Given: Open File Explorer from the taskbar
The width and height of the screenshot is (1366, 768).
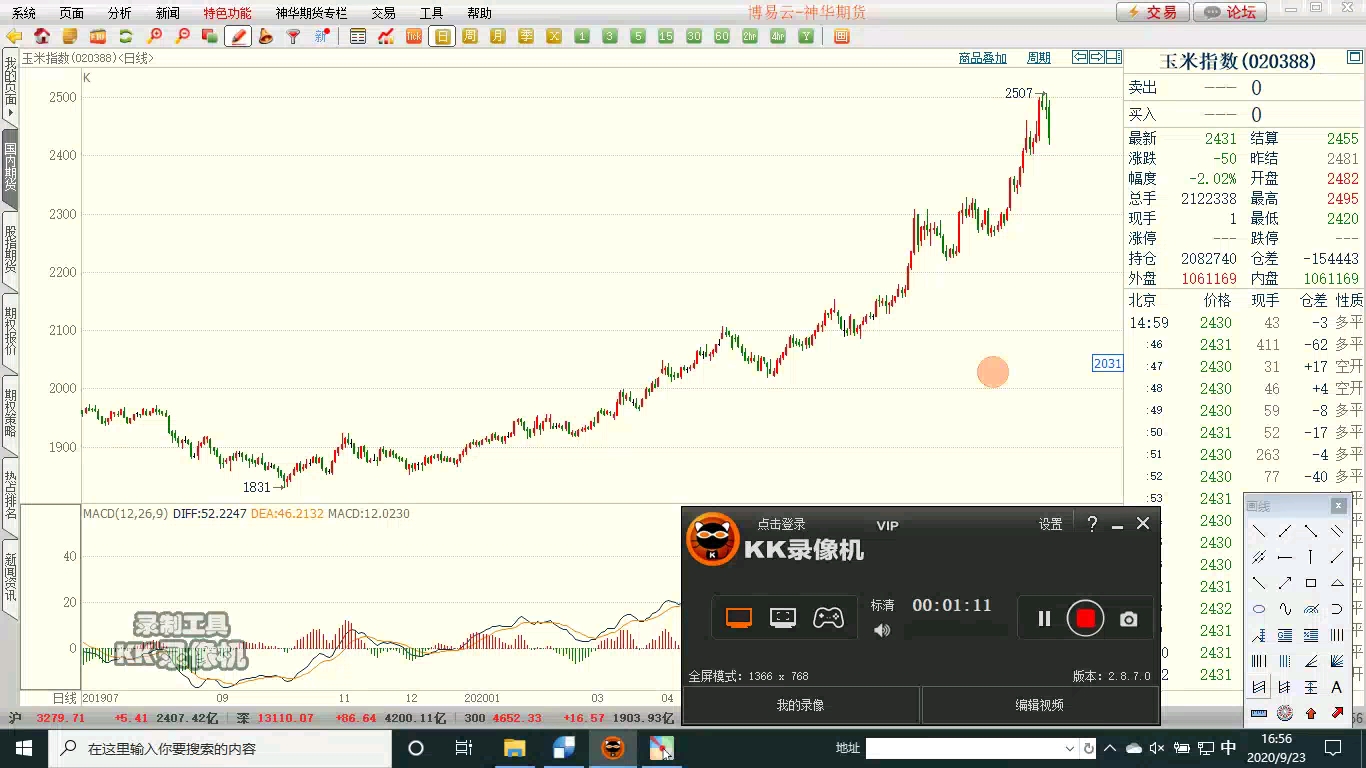Looking at the screenshot, I should point(514,748).
